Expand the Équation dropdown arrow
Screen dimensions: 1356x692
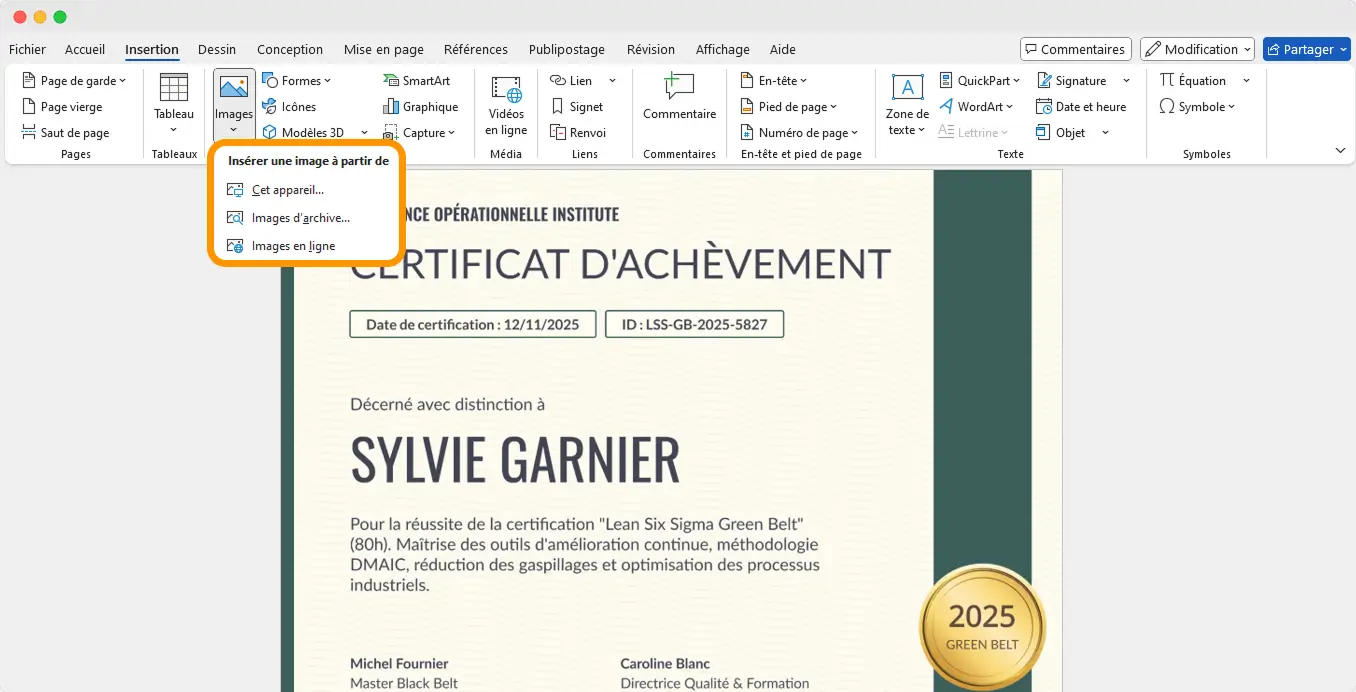point(1246,81)
